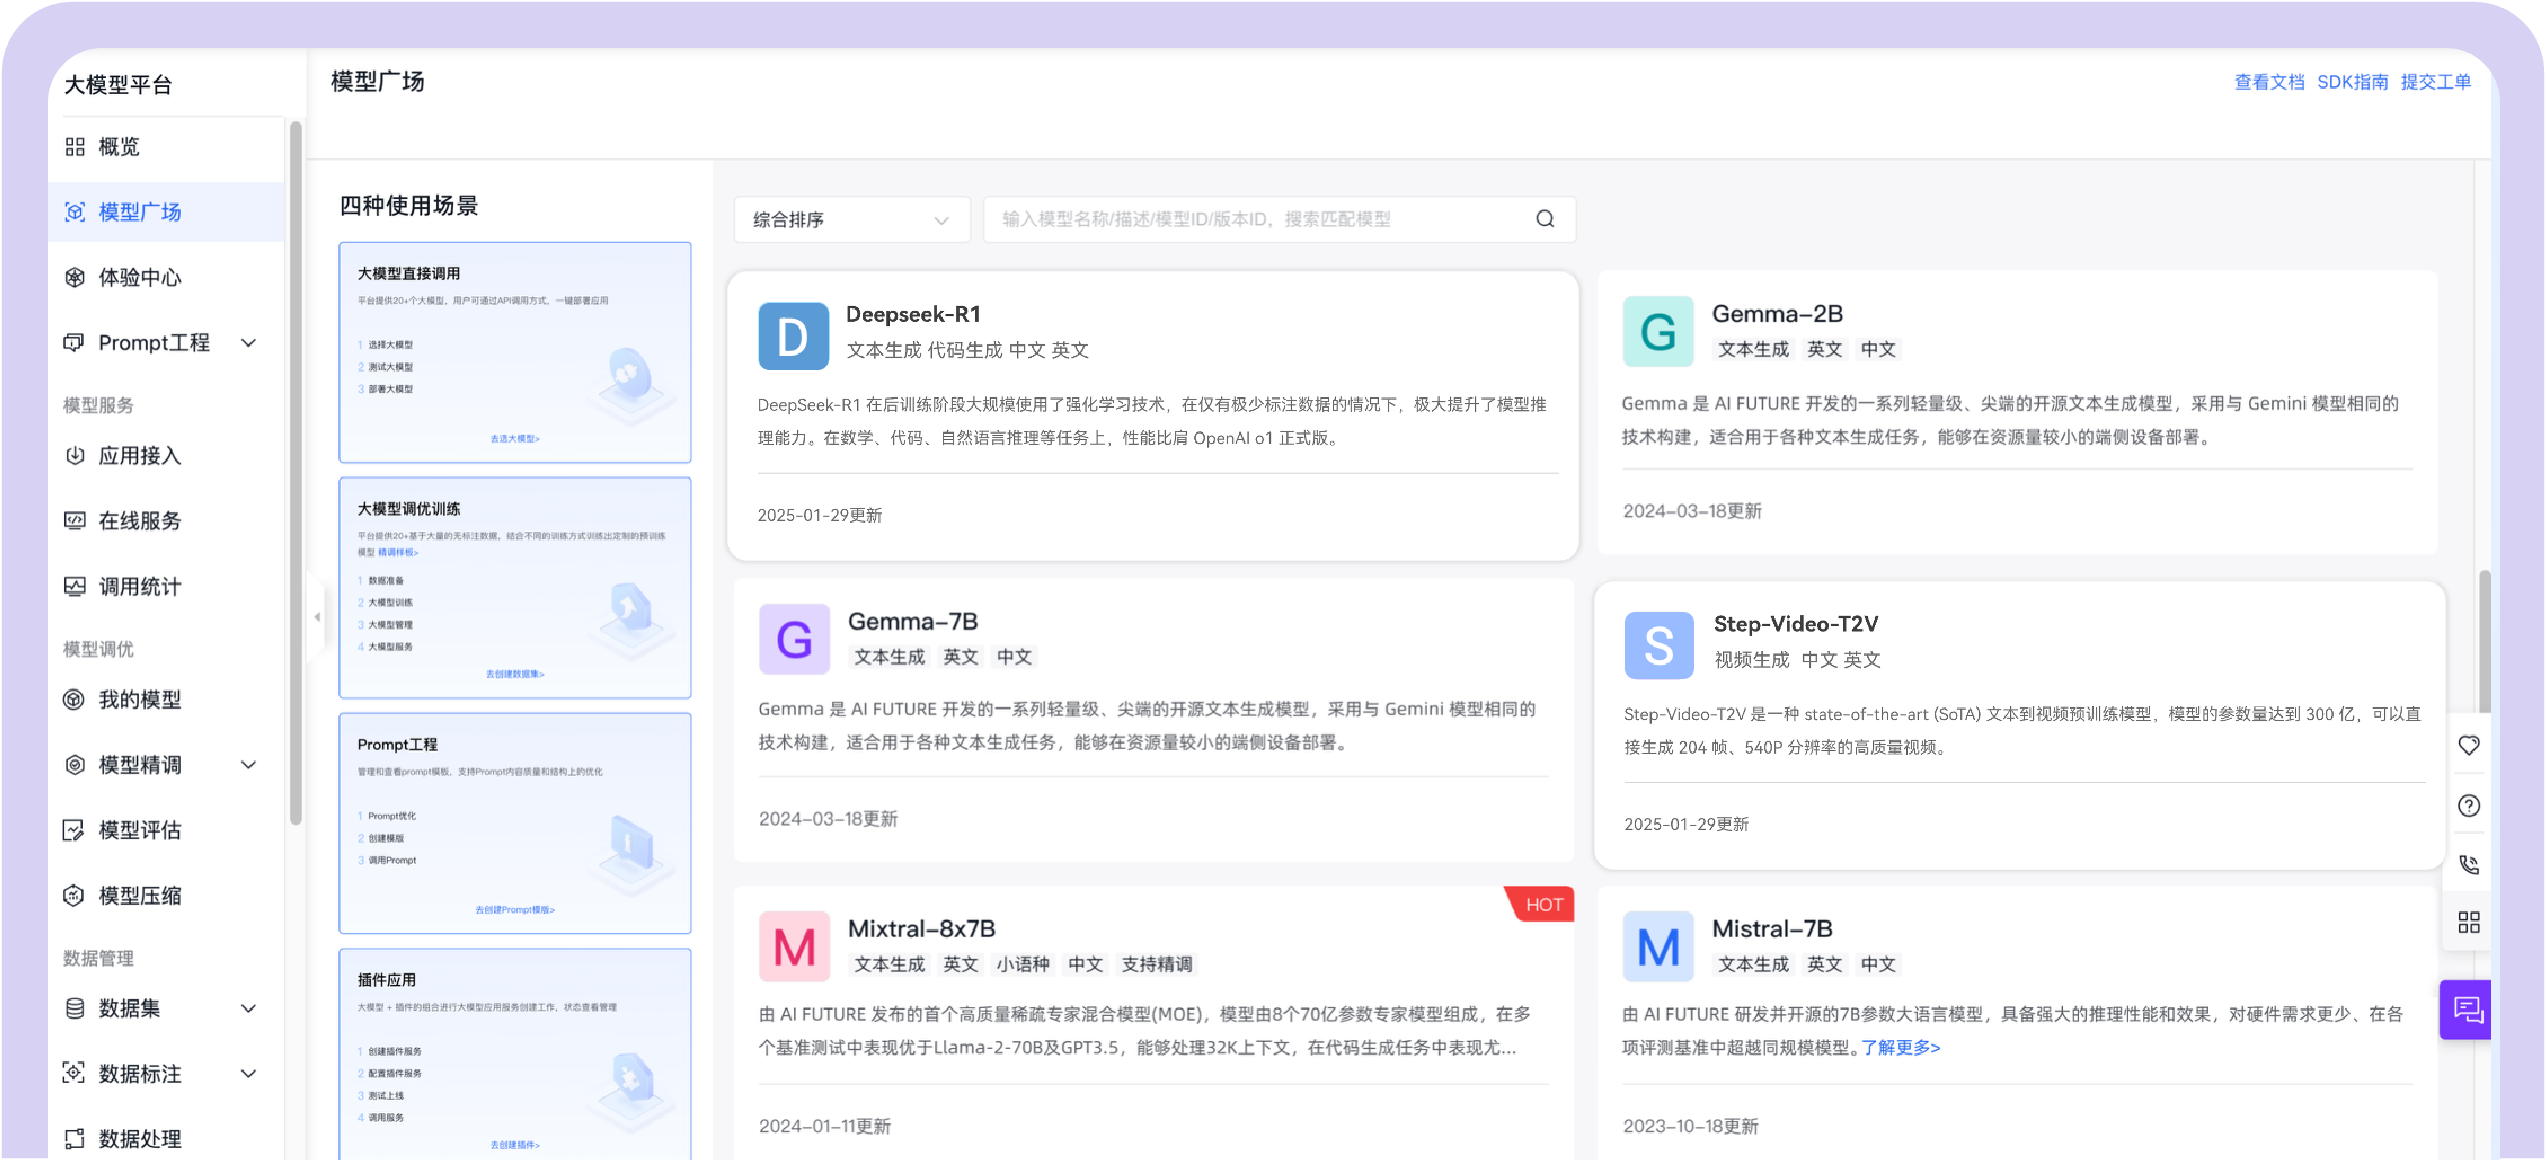Open the 查看文档 link
Image resolution: width=2546 pixels, height=1160 pixels.
coord(2269,82)
